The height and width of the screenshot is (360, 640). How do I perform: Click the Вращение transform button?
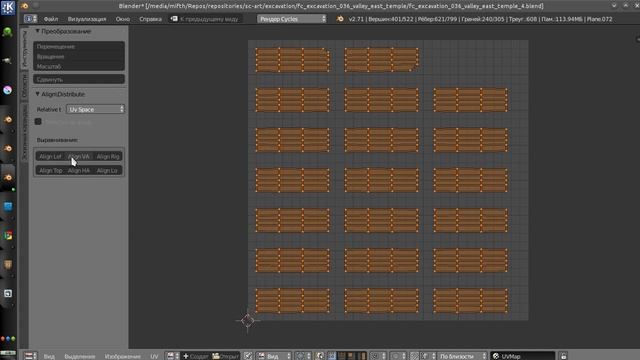pyautogui.click(x=79, y=56)
